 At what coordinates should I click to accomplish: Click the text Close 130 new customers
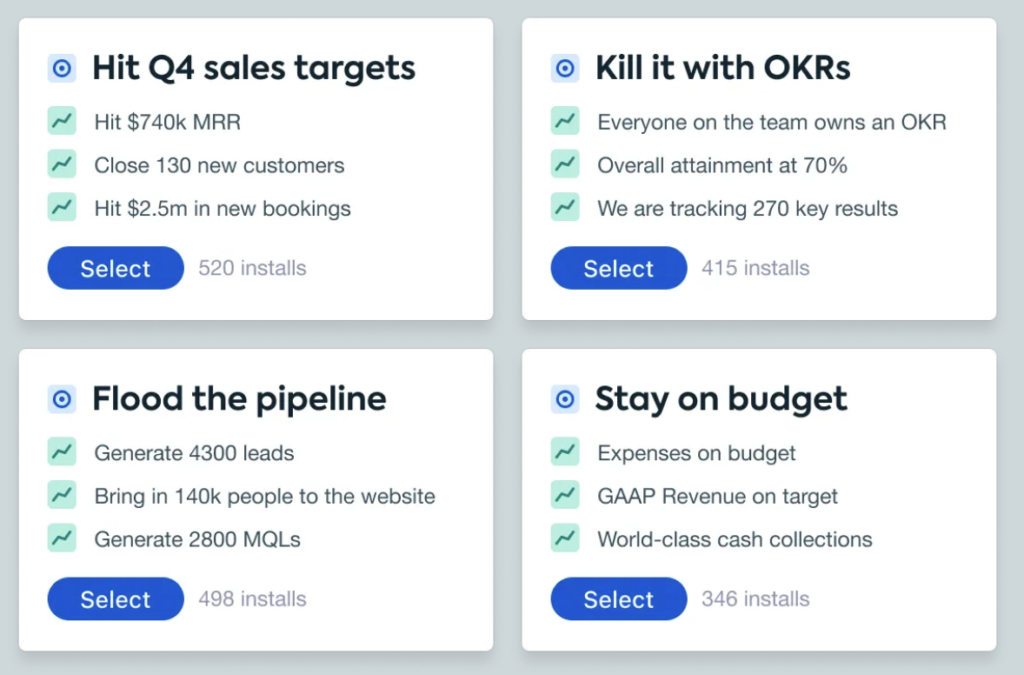219,165
